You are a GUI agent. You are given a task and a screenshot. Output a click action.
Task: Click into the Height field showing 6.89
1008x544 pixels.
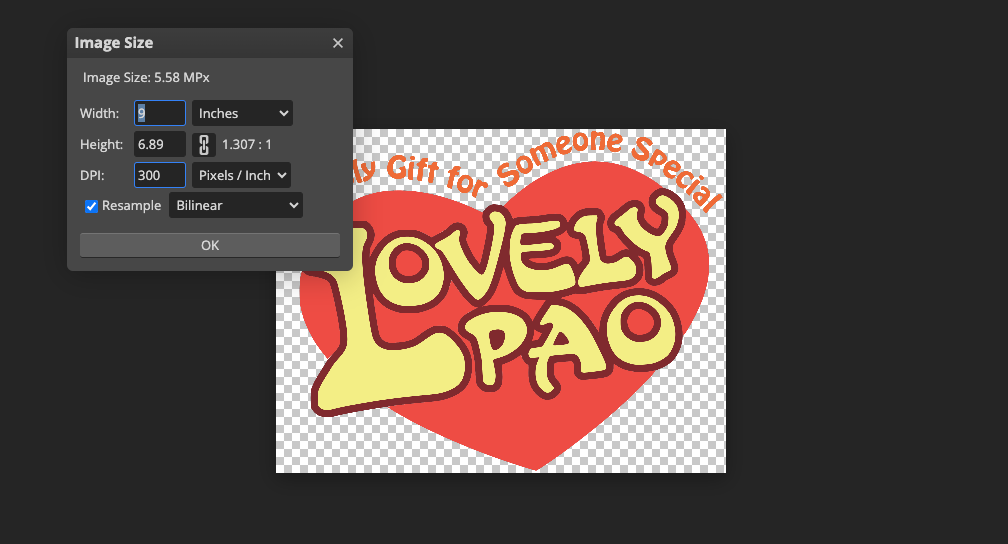[160, 144]
